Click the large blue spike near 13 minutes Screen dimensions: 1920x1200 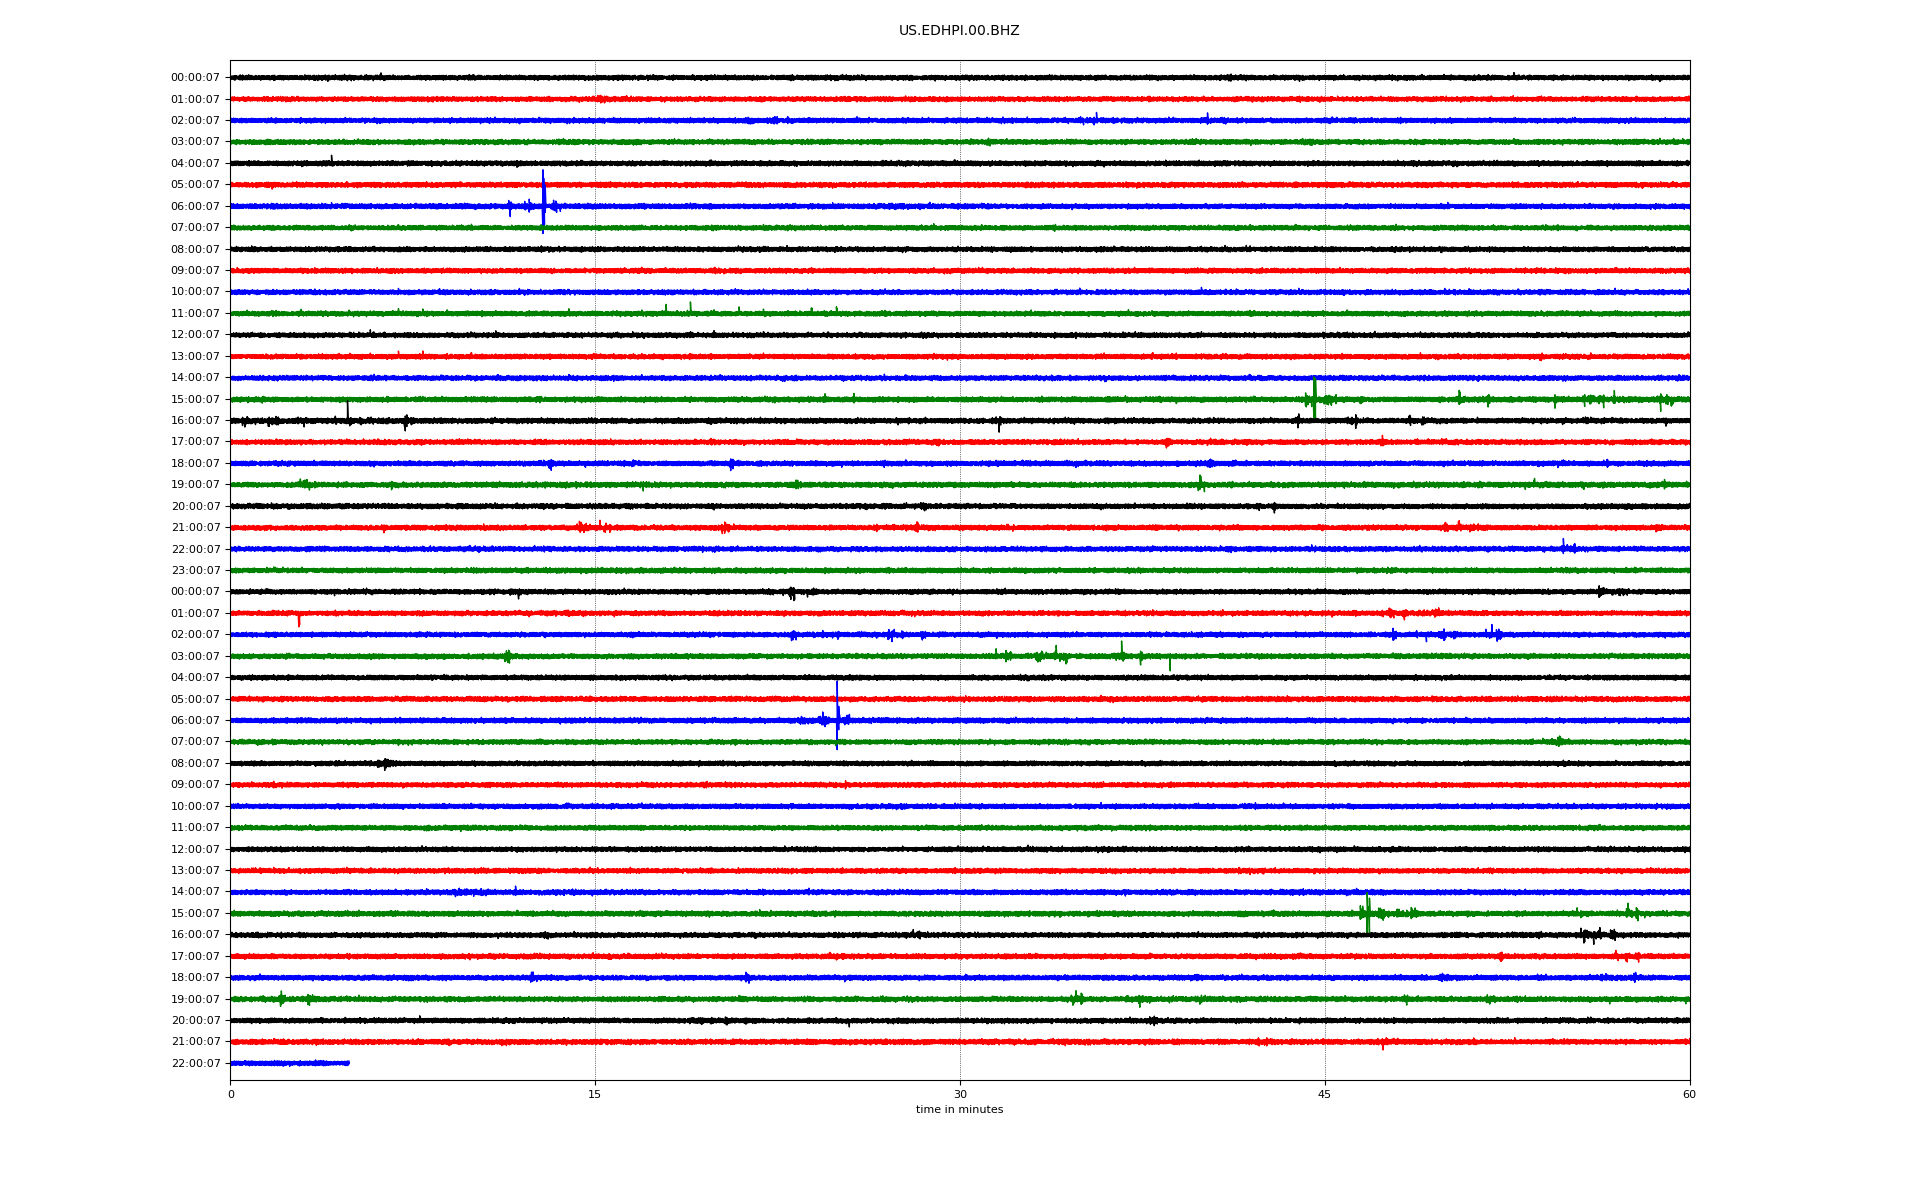(543, 200)
